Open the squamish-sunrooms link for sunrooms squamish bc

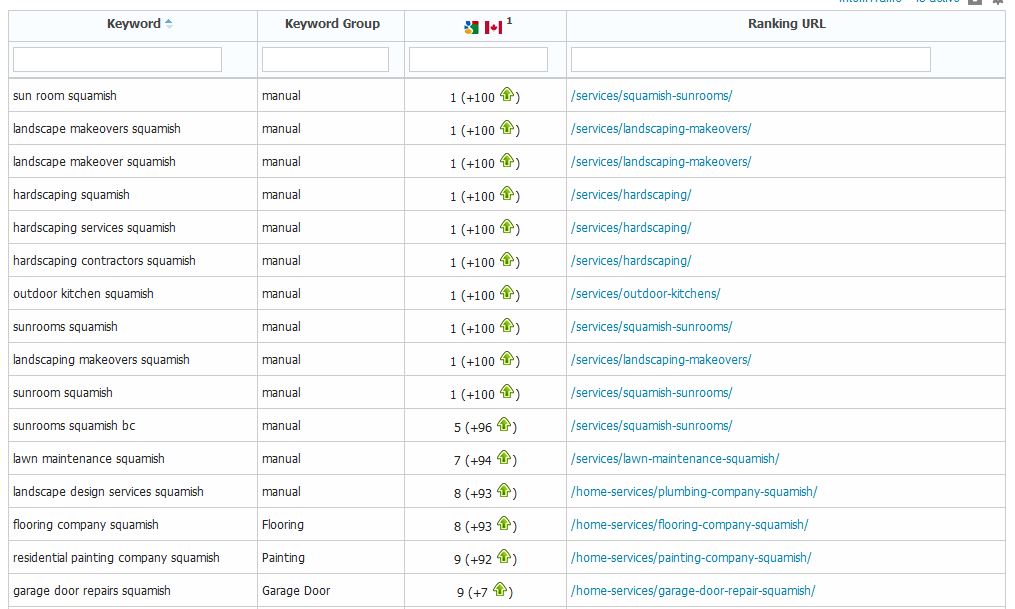[x=651, y=426]
